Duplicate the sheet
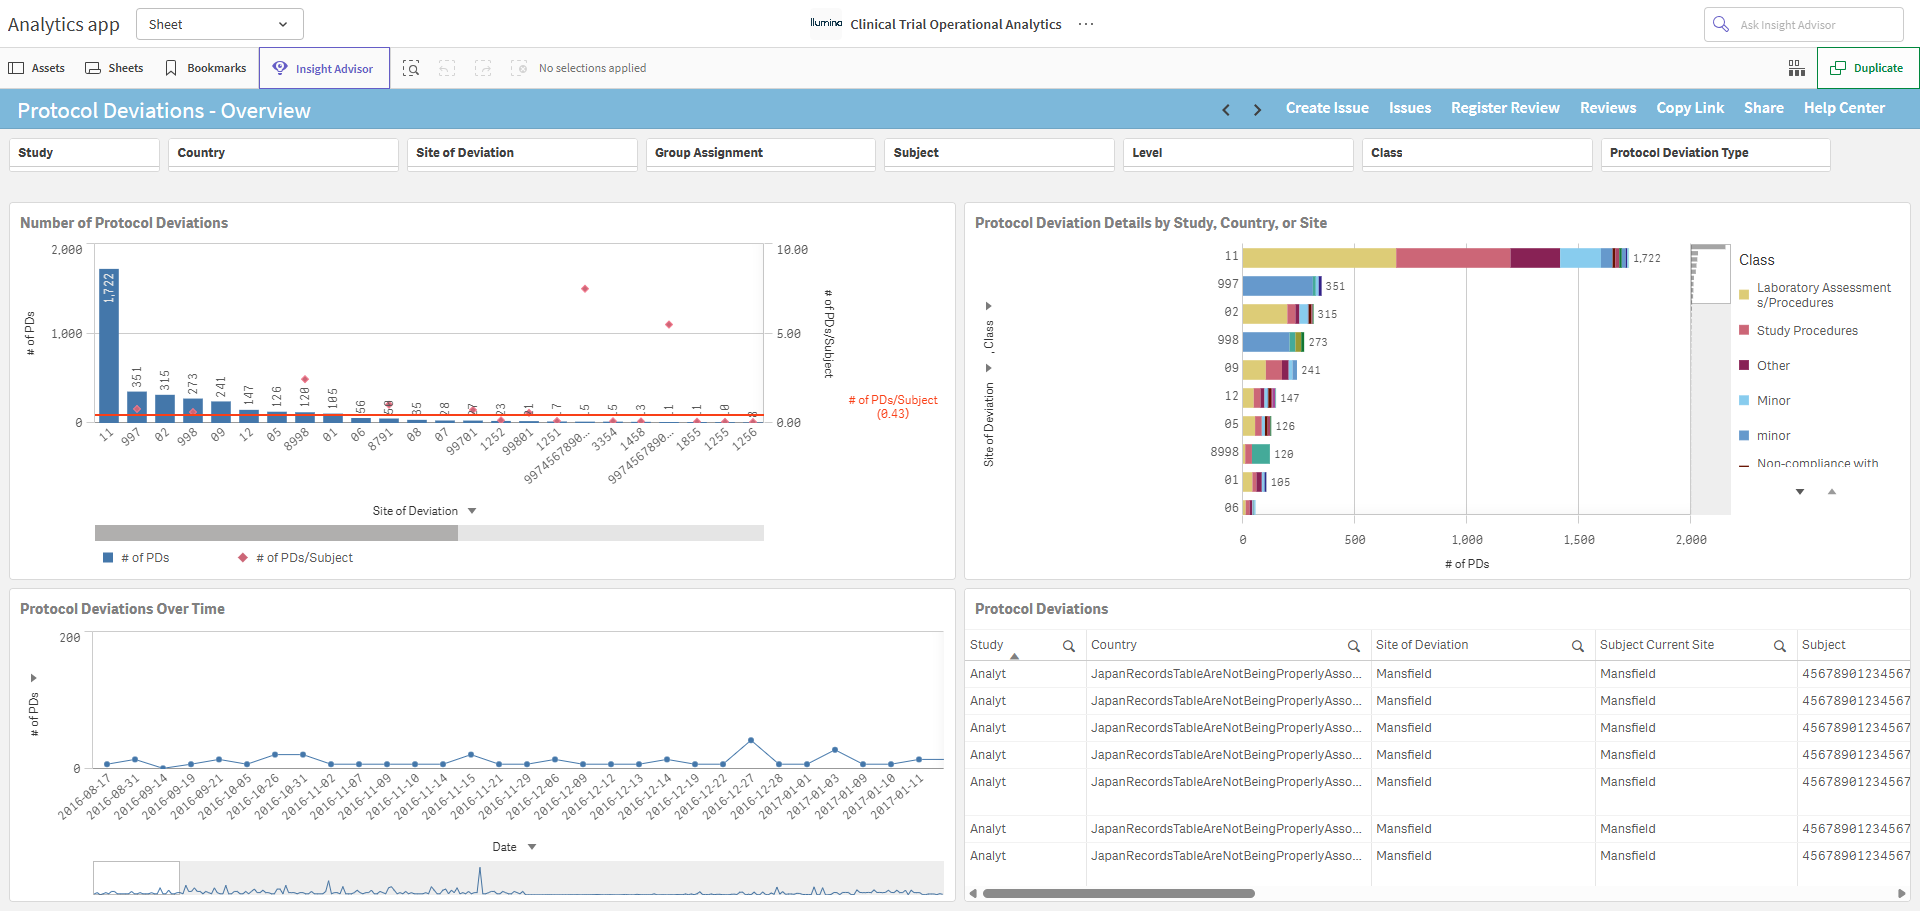This screenshot has width=1920, height=911. (x=1867, y=68)
